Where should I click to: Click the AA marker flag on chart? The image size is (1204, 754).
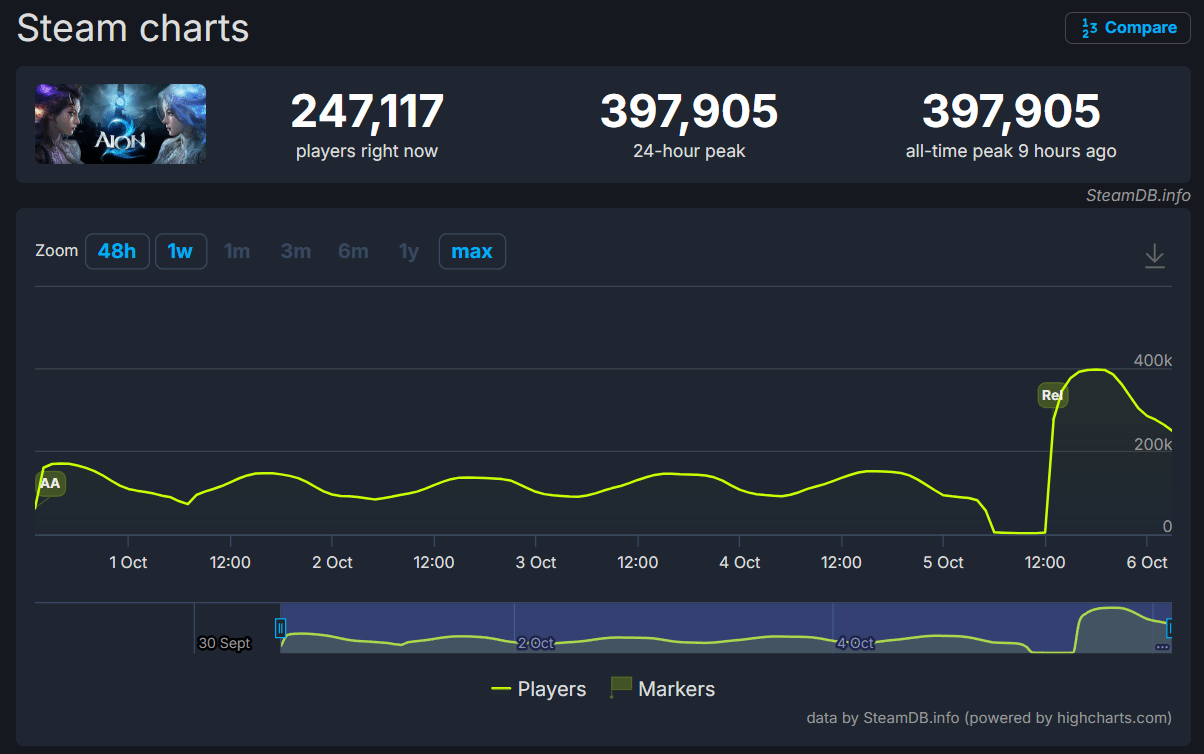[x=50, y=484]
